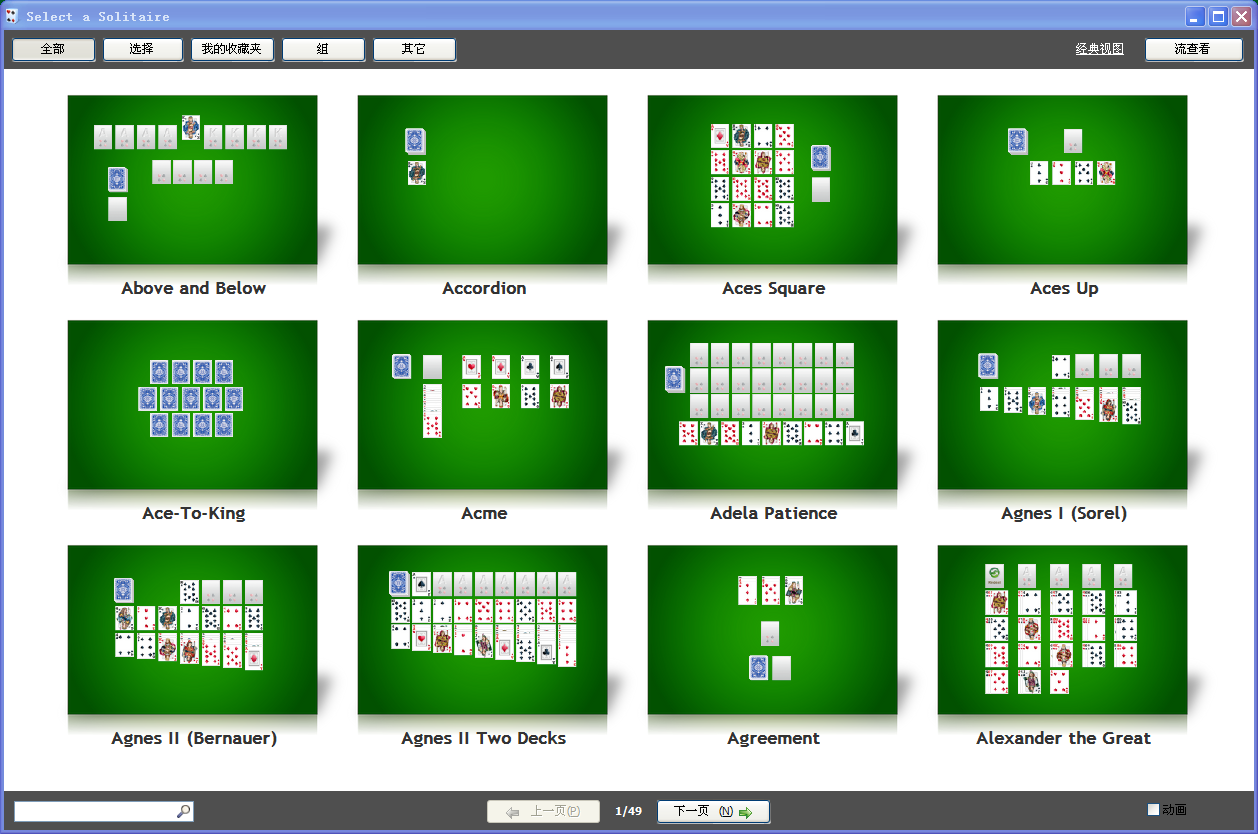Open the Accordion game thumbnail

482,180
